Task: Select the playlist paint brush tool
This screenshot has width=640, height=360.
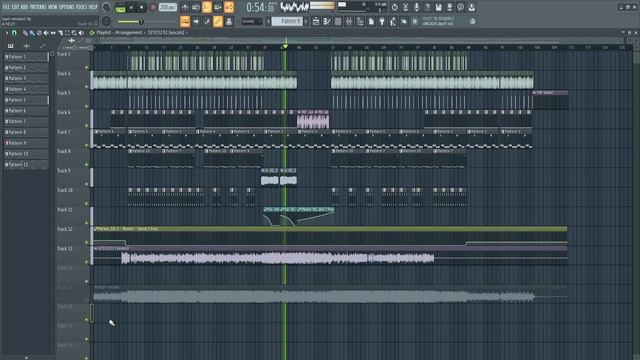Action: tap(32, 33)
